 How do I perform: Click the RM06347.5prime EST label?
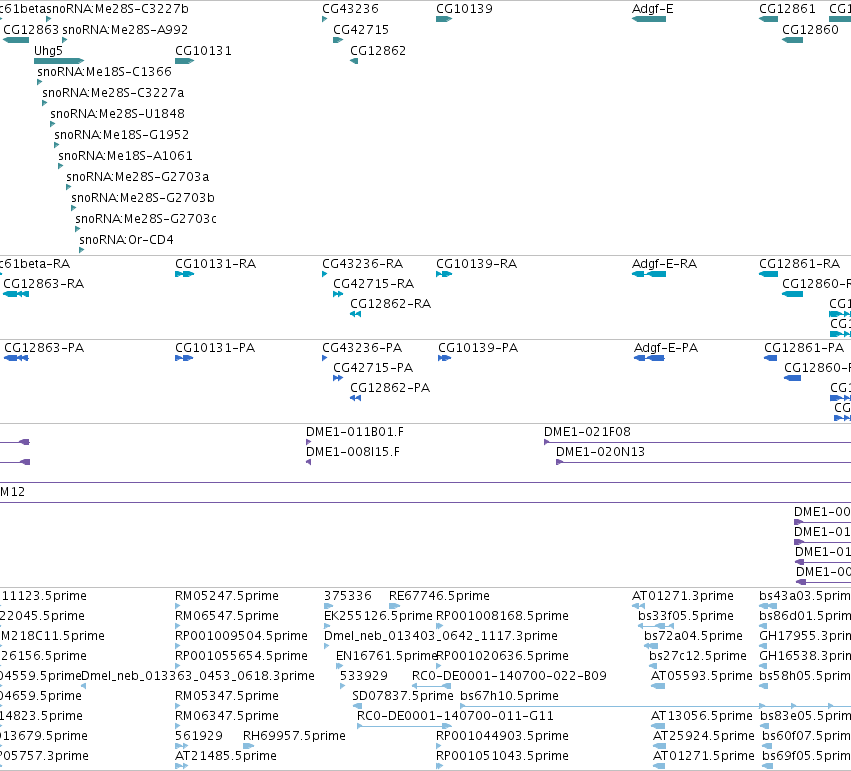click(227, 716)
